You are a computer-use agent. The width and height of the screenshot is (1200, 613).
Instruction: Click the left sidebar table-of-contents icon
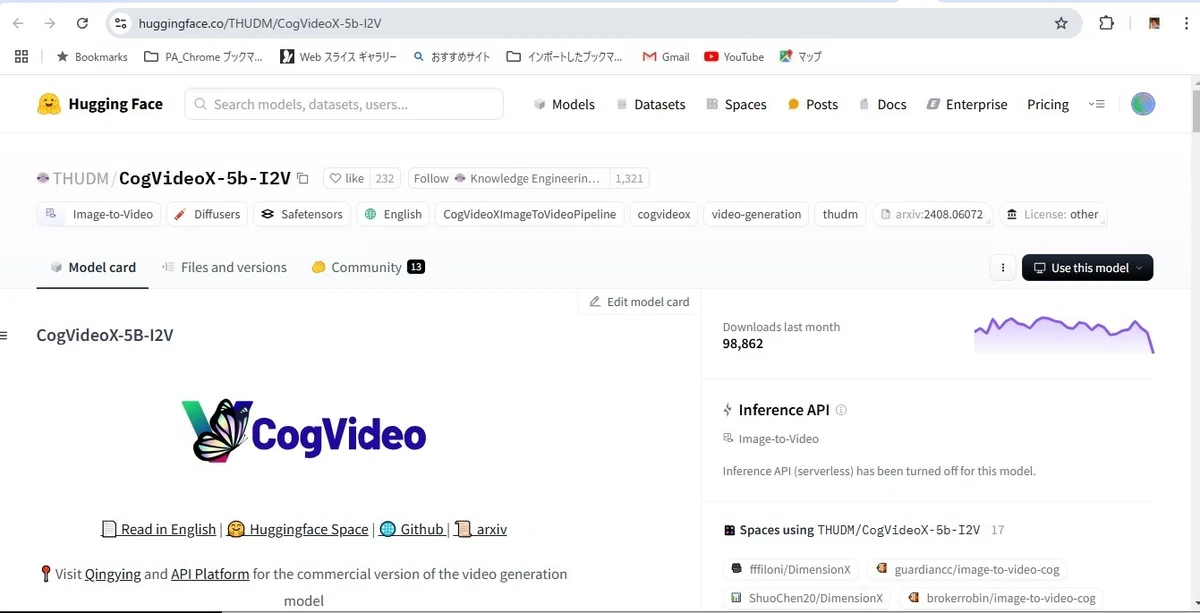(x=4, y=335)
